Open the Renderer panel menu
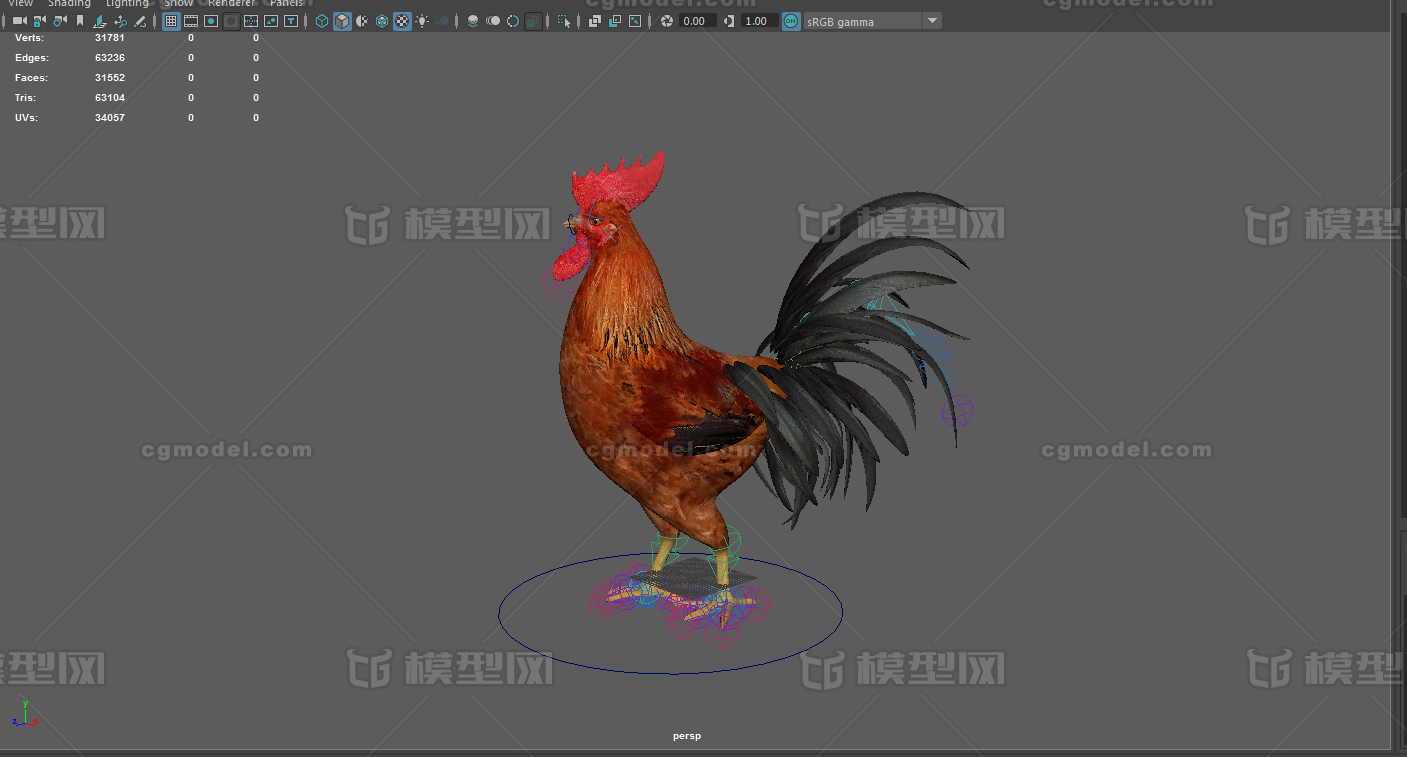1407x757 pixels. pos(231,3)
